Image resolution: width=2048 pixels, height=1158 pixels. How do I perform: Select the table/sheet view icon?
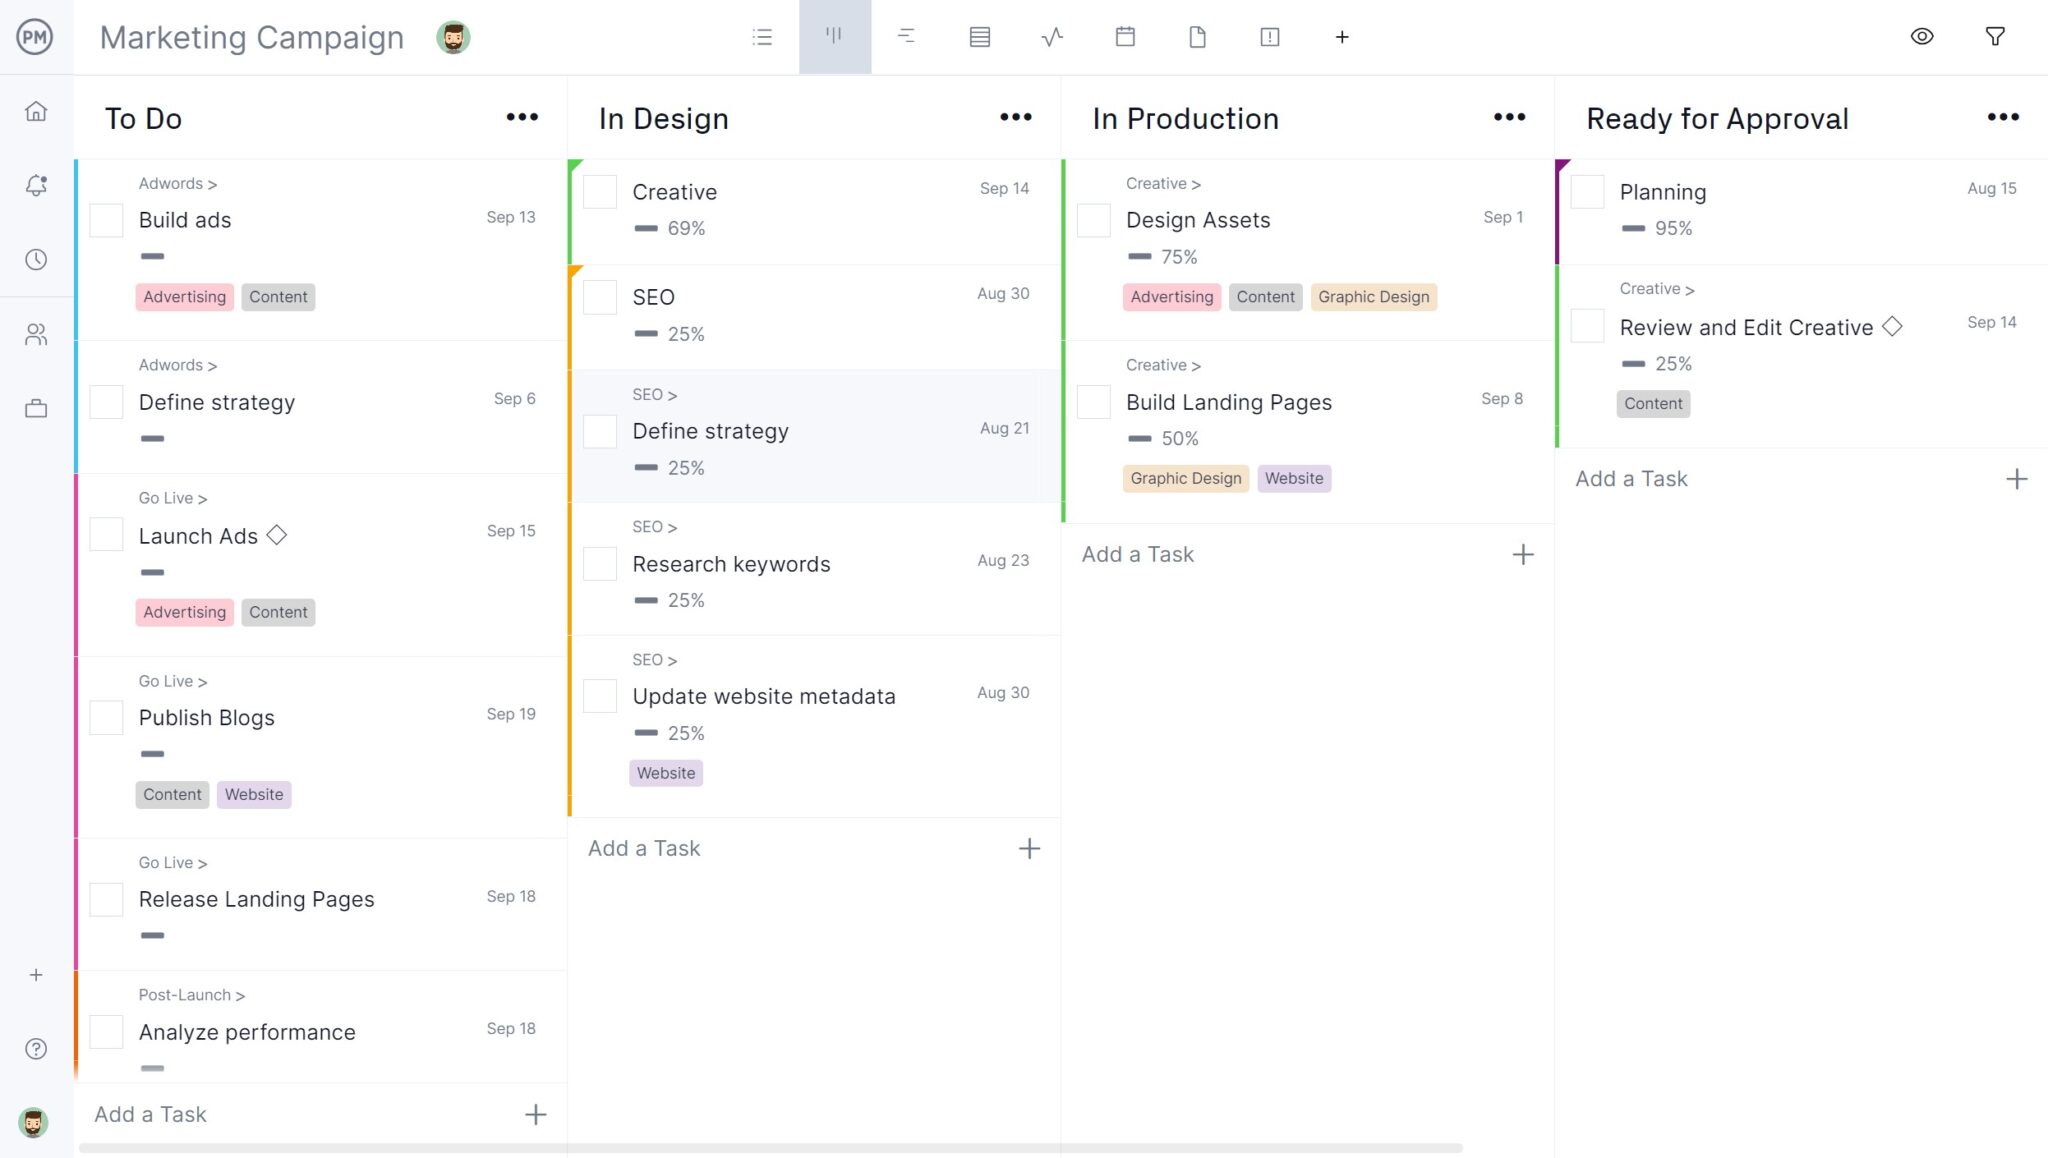[x=980, y=37]
